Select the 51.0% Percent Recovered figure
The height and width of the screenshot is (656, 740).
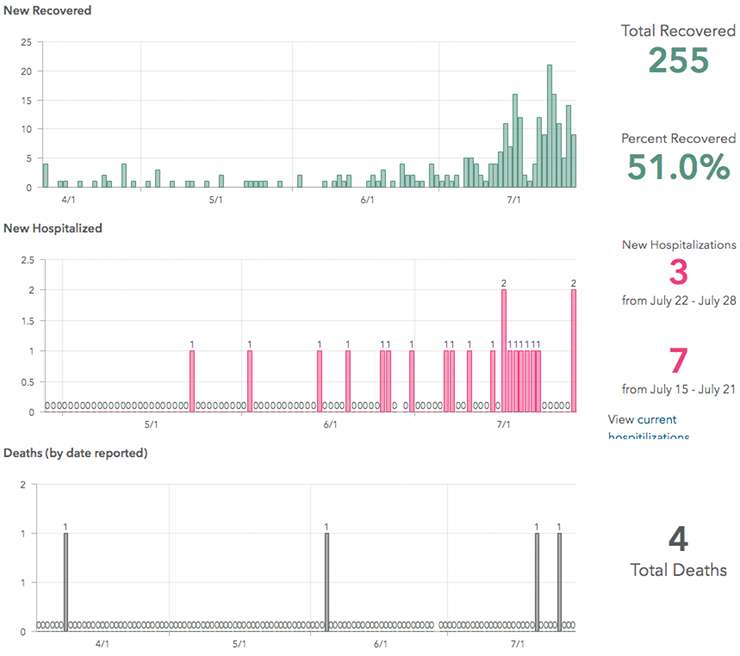point(678,168)
